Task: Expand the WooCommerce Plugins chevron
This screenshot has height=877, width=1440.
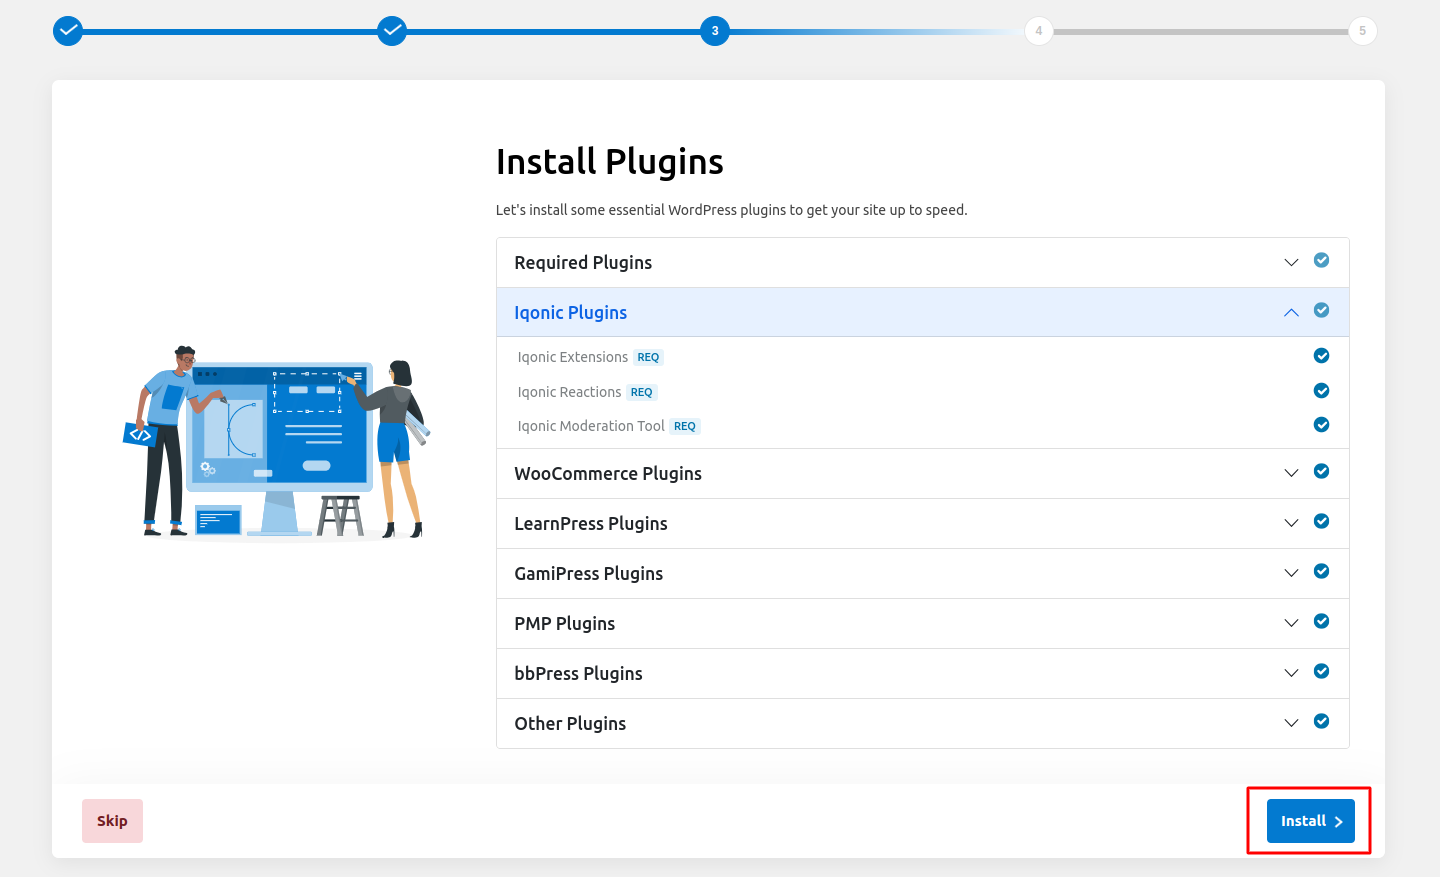Action: pos(1291,473)
